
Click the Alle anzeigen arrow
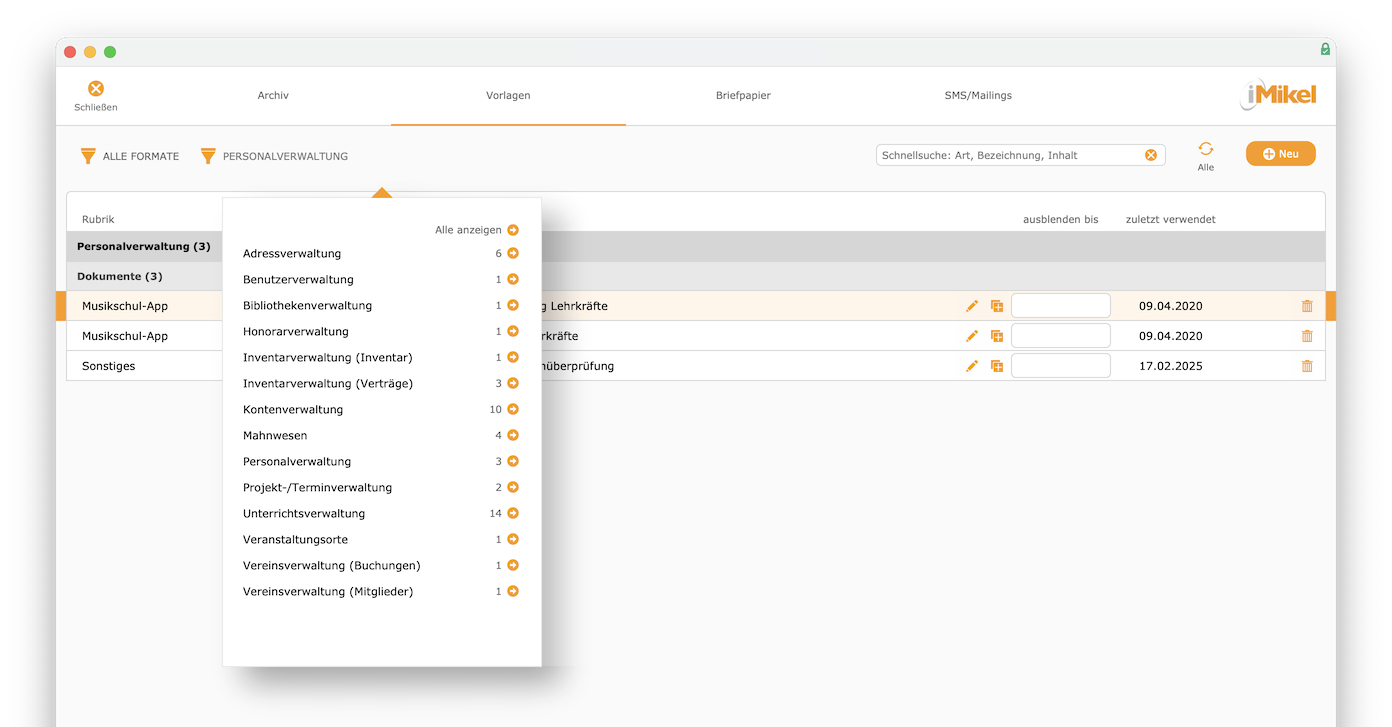[x=513, y=230]
